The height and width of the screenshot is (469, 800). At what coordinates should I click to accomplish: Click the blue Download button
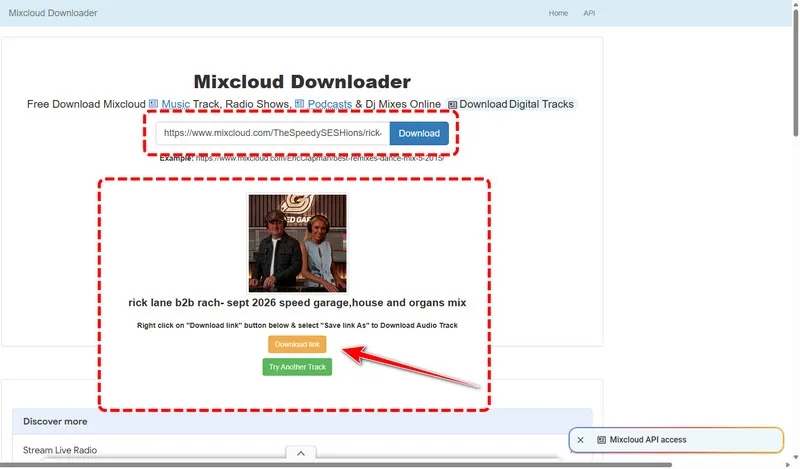(x=419, y=133)
